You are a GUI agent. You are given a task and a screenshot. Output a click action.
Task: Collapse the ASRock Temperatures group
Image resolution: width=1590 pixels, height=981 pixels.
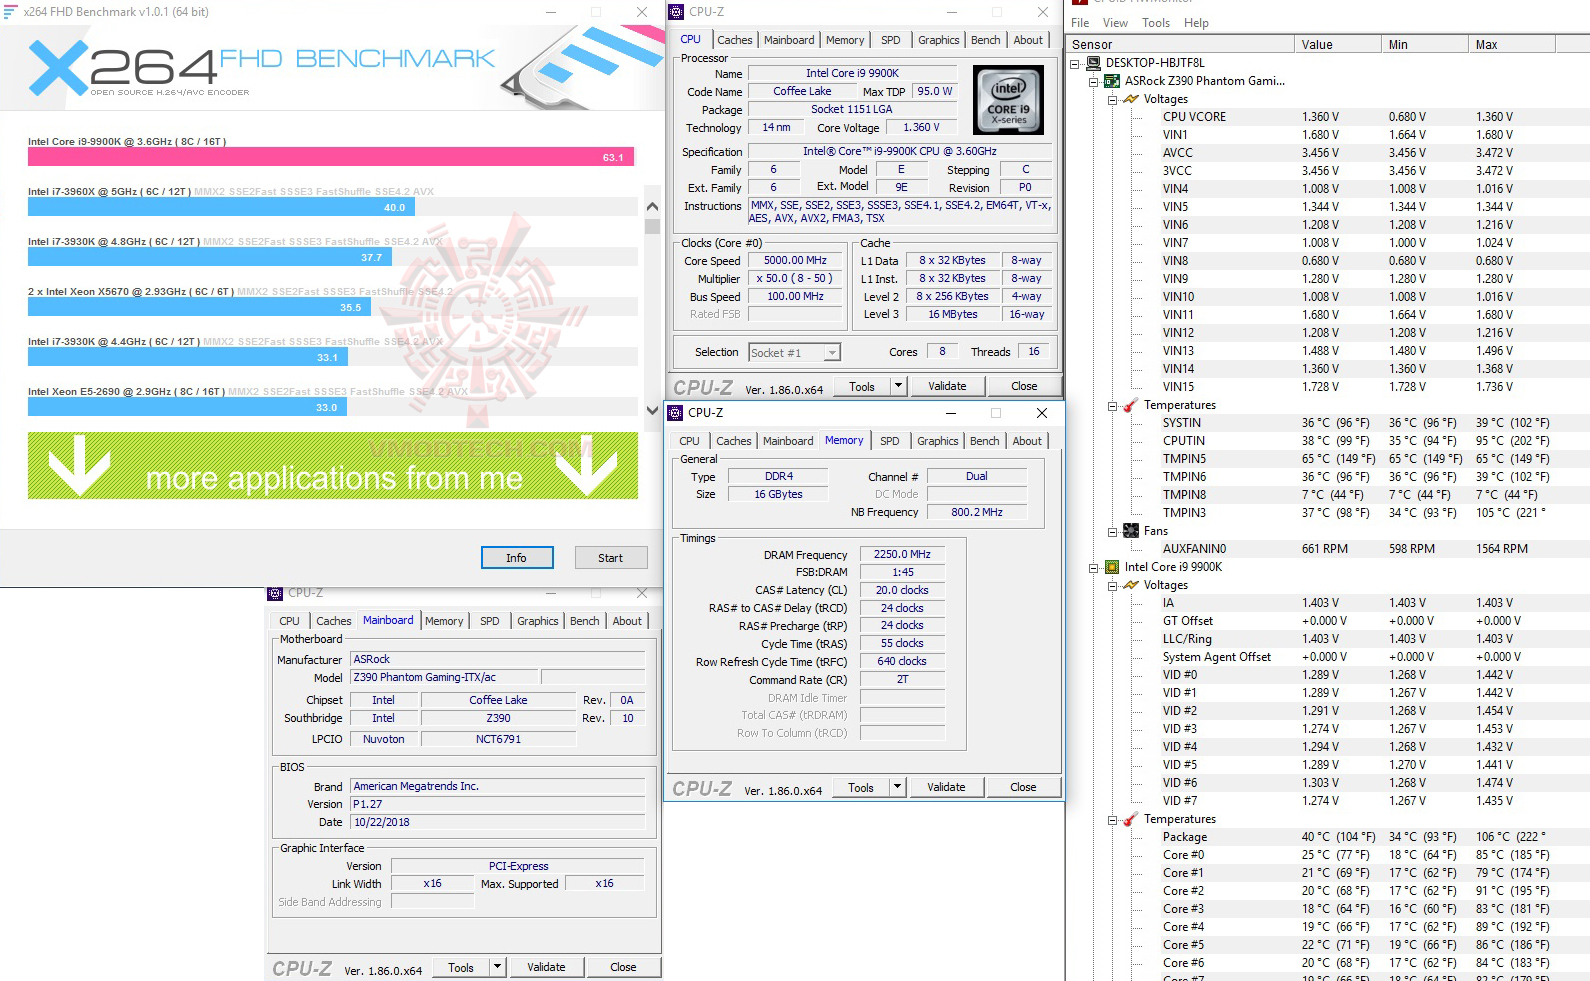click(x=1112, y=405)
